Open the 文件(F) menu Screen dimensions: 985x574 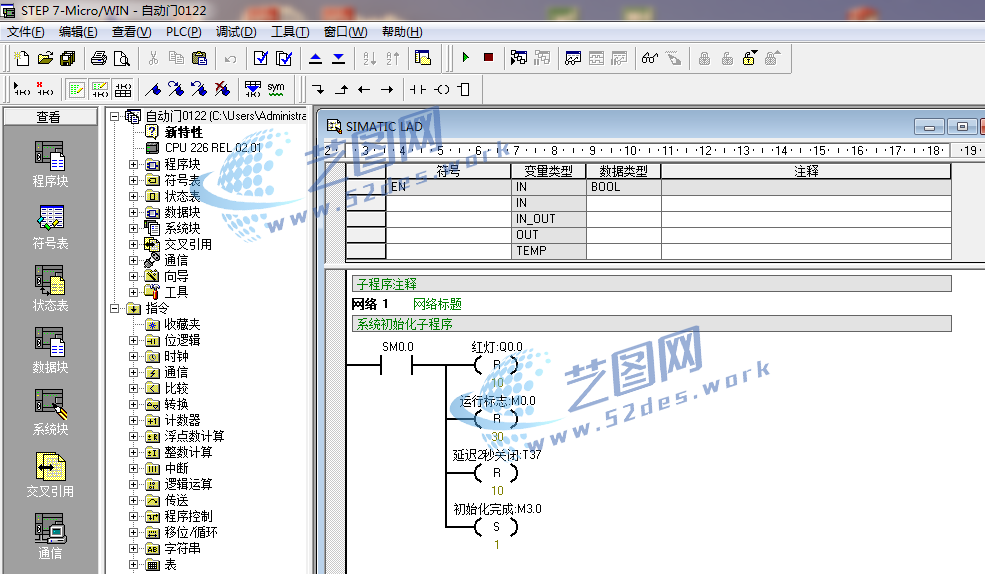26,31
